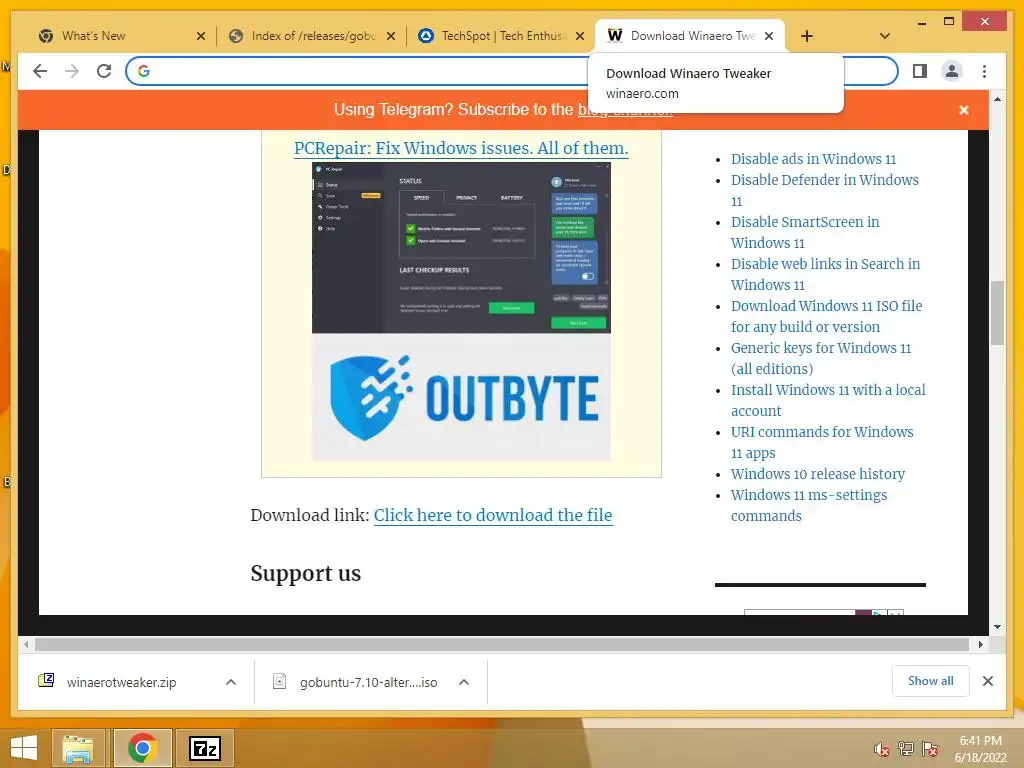This screenshot has height=768, width=1024.
Task: Open File Explorer from the taskbar
Action: tap(78, 748)
